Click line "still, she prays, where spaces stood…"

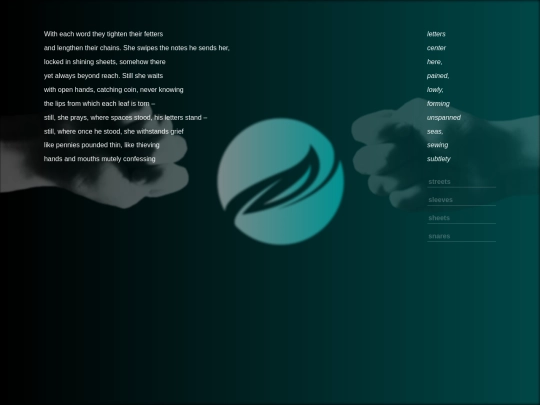tap(125, 118)
